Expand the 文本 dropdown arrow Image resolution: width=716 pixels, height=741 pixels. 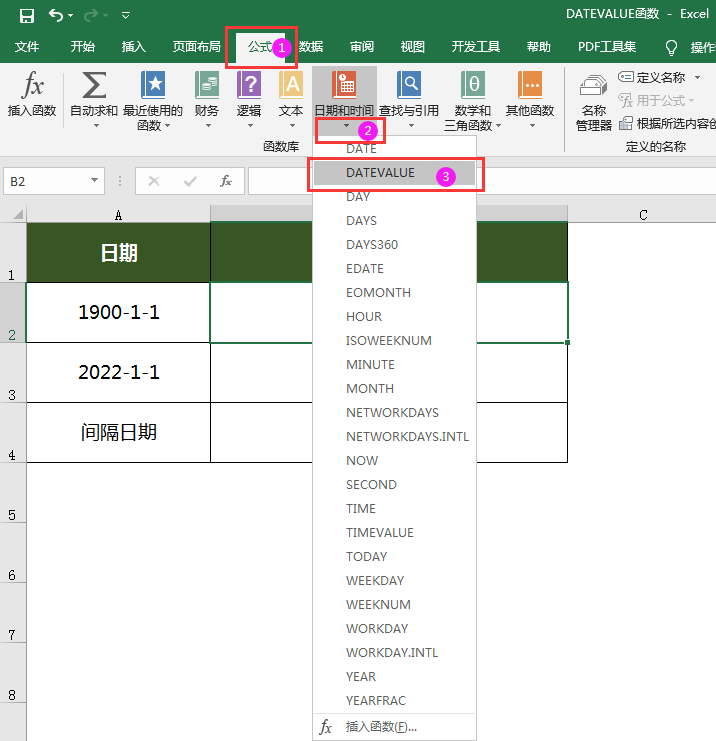point(292,126)
